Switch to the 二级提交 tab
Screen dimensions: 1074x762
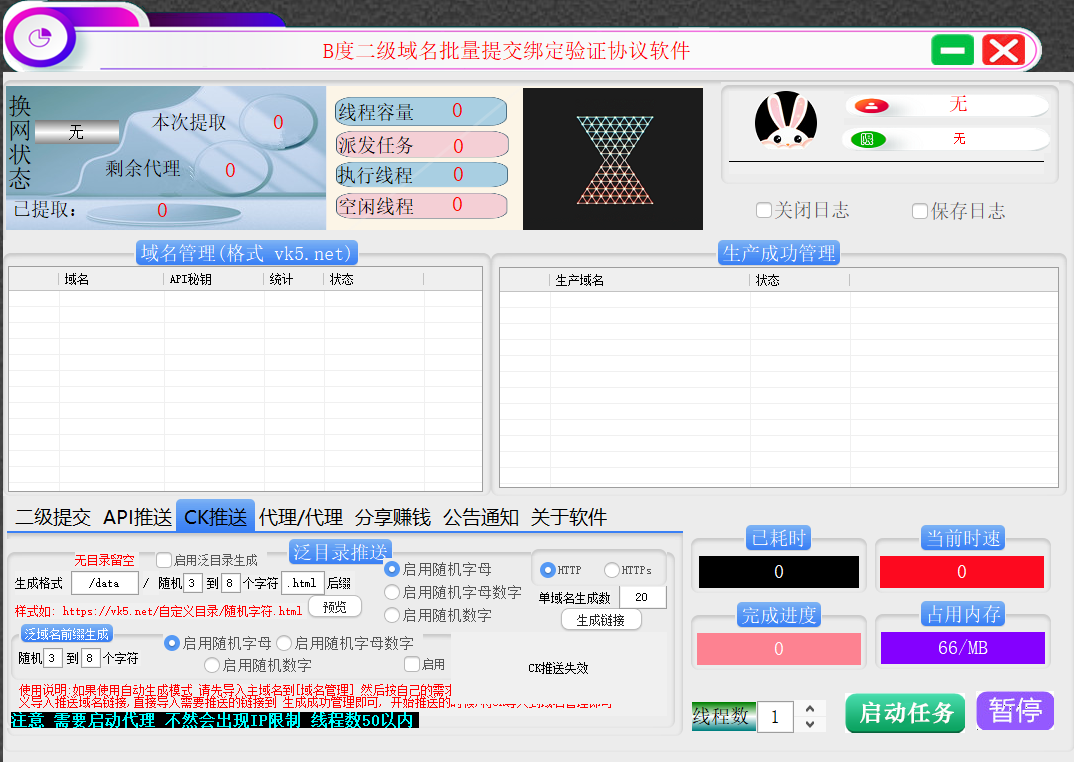click(53, 517)
